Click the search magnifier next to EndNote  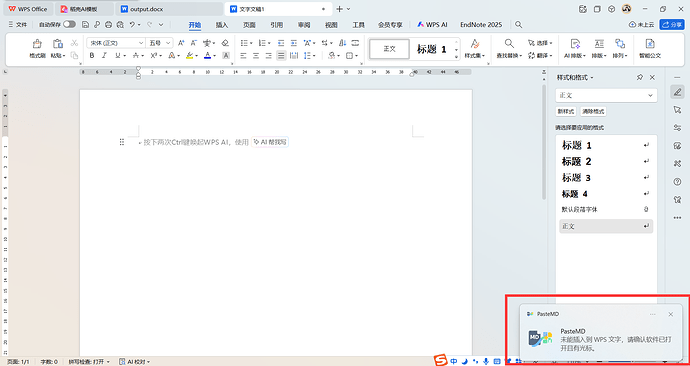point(519,25)
